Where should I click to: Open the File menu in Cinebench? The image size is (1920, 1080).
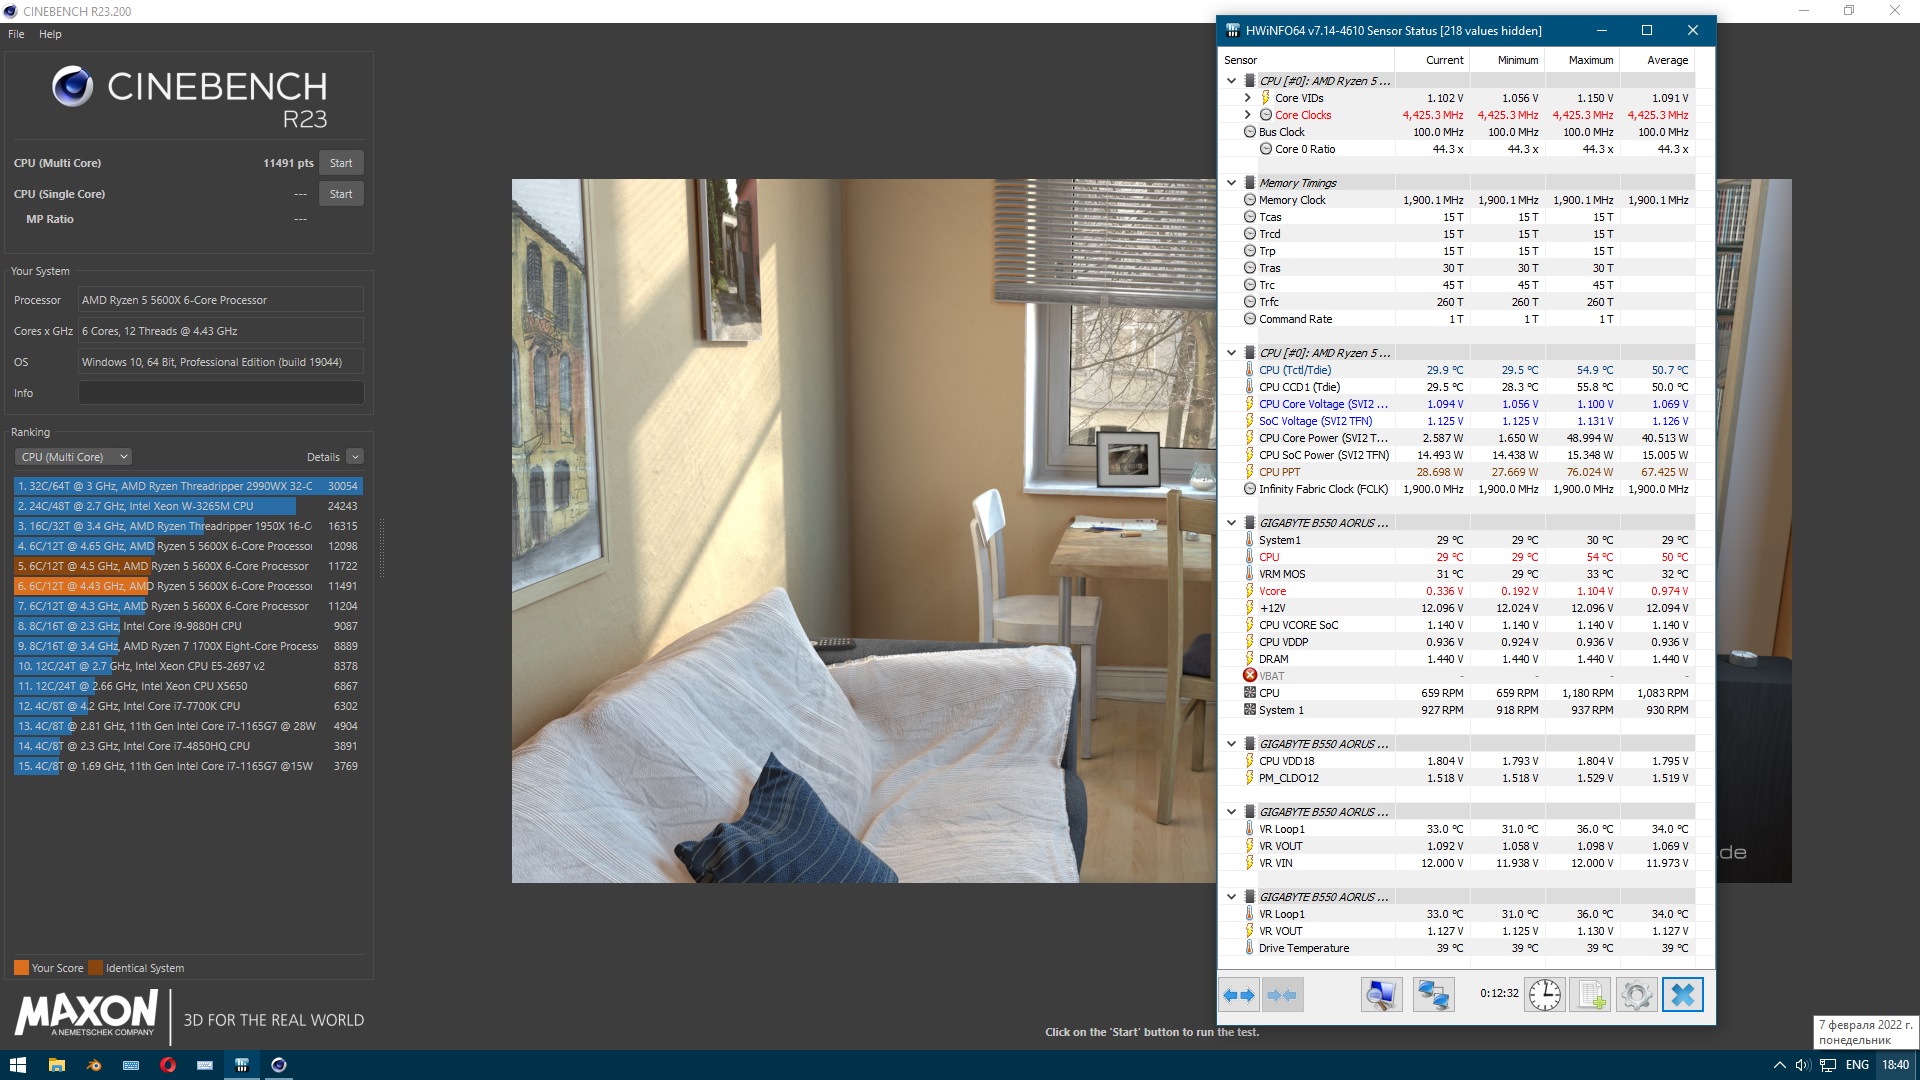tap(16, 34)
